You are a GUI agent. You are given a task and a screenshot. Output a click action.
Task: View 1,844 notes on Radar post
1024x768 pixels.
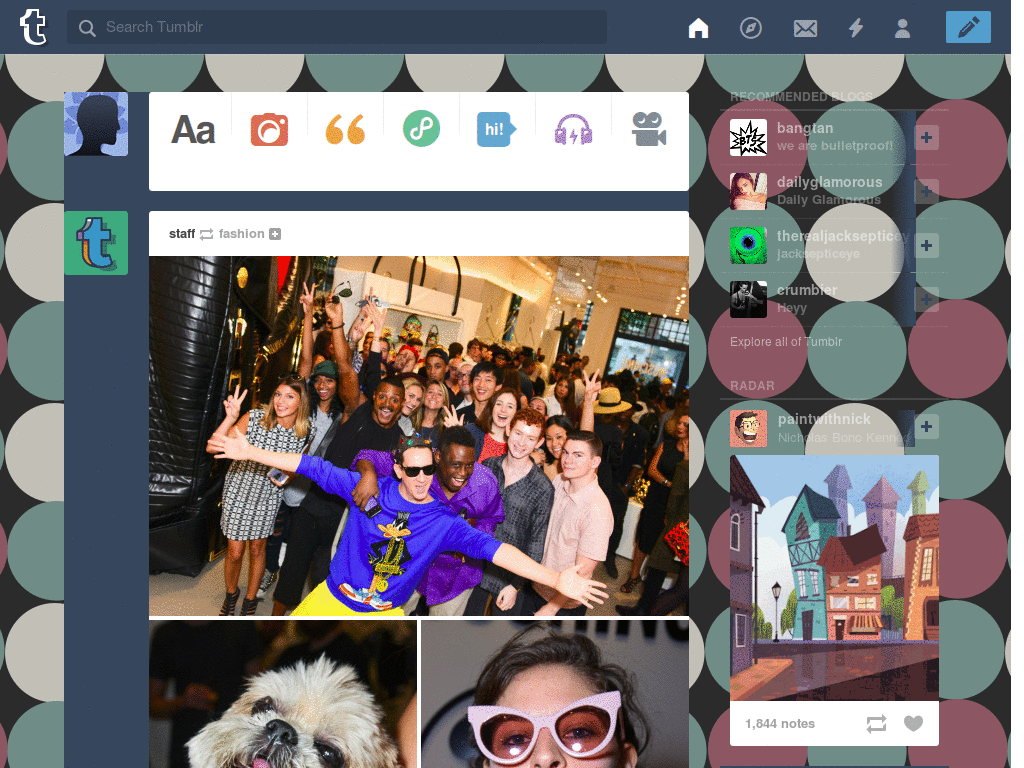(780, 724)
